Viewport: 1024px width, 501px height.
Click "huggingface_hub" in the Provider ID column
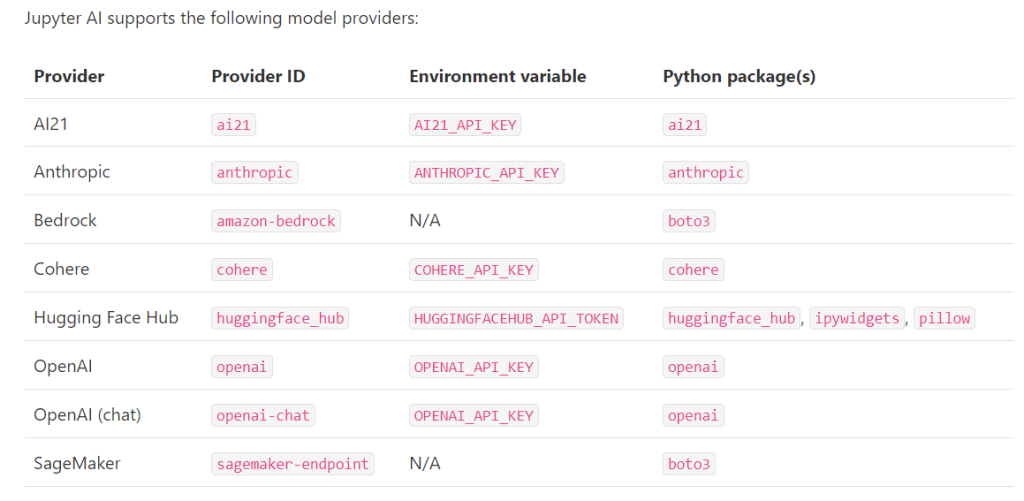(280, 319)
